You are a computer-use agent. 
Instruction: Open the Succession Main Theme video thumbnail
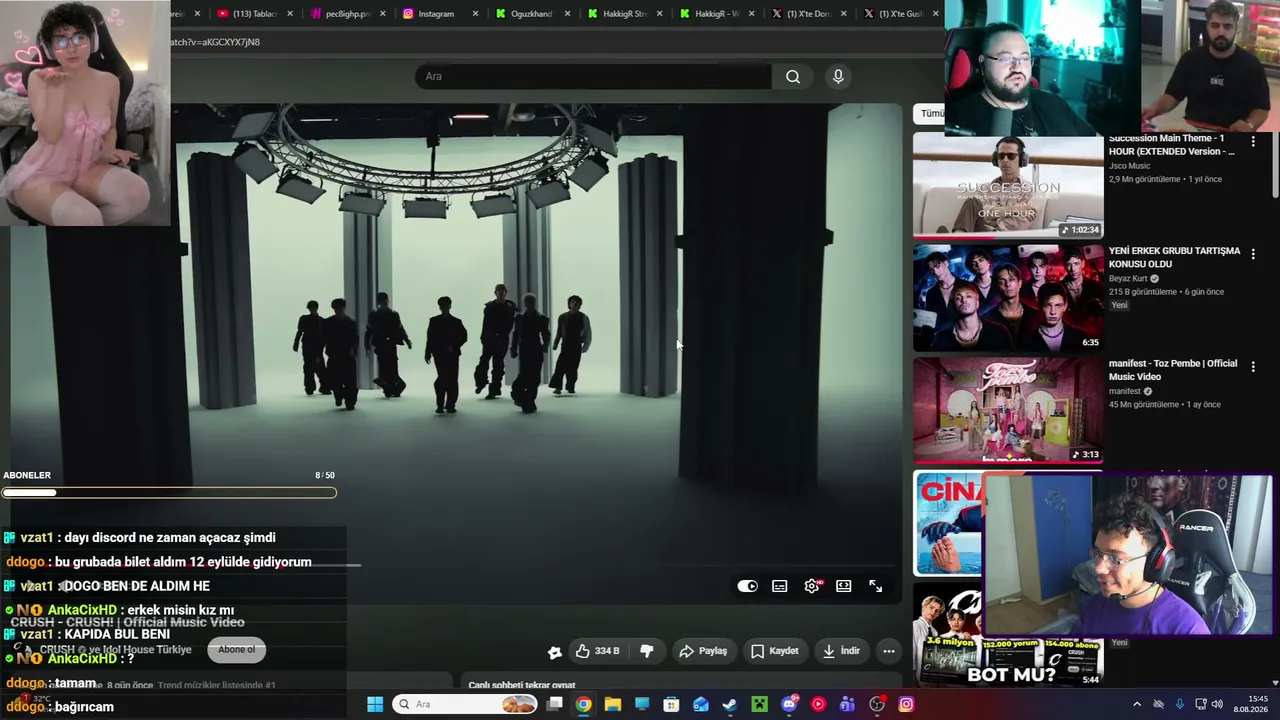[x=1008, y=186]
